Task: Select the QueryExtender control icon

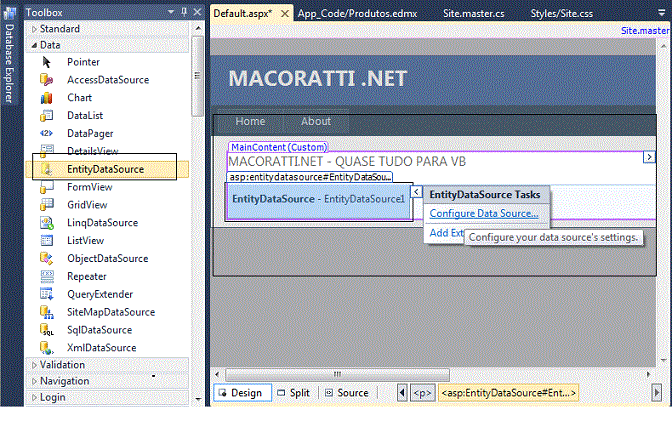Action: [x=46, y=294]
